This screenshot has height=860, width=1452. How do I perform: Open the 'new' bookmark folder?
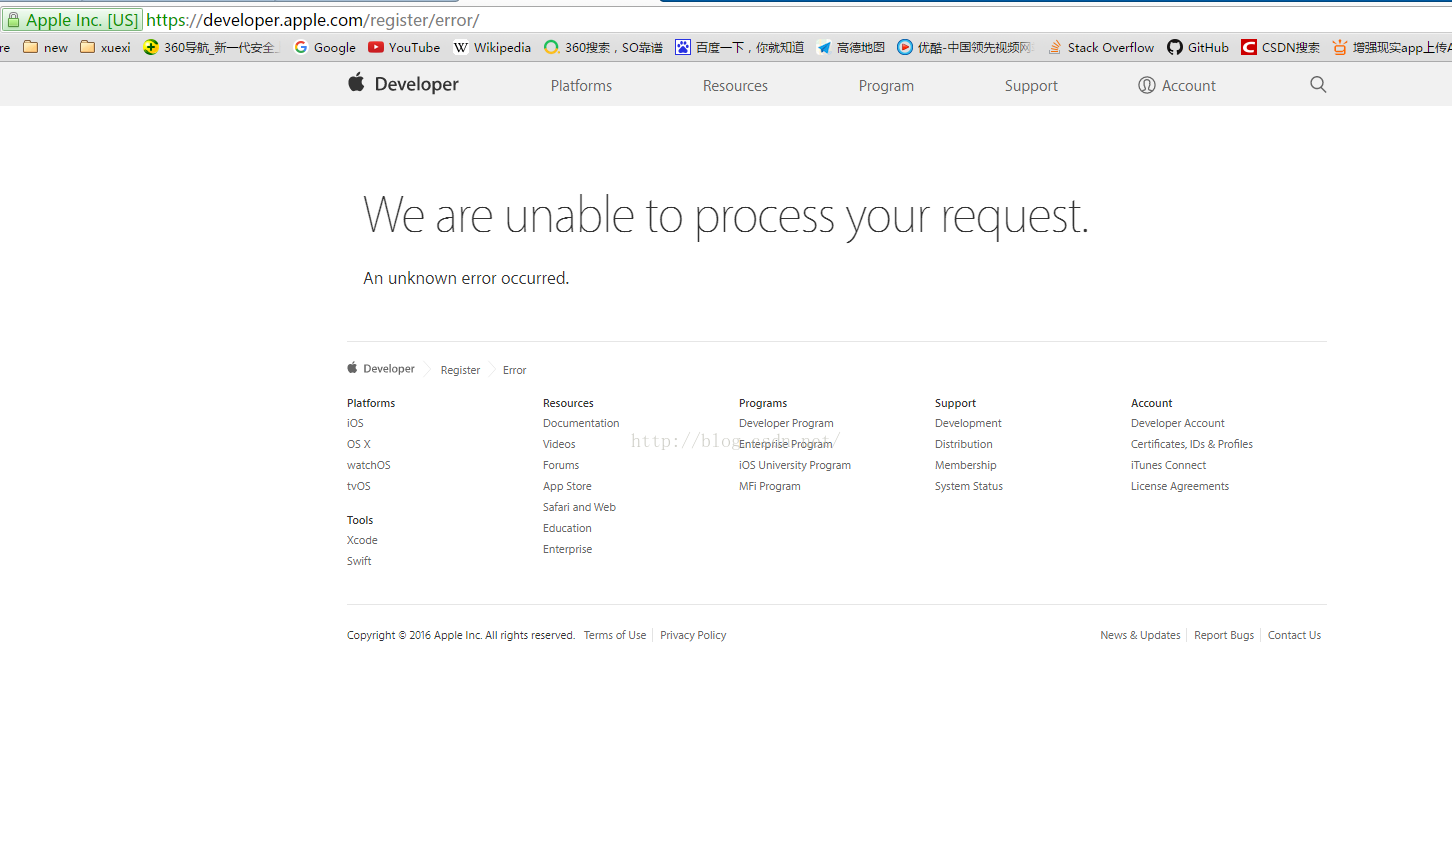46,47
